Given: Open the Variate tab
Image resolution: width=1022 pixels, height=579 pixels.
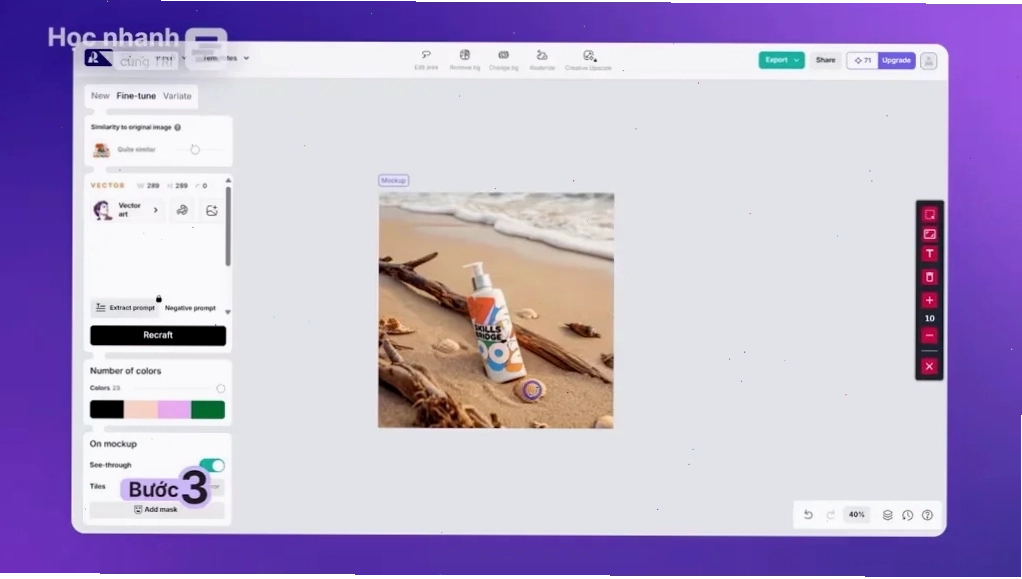Looking at the screenshot, I should pos(177,96).
